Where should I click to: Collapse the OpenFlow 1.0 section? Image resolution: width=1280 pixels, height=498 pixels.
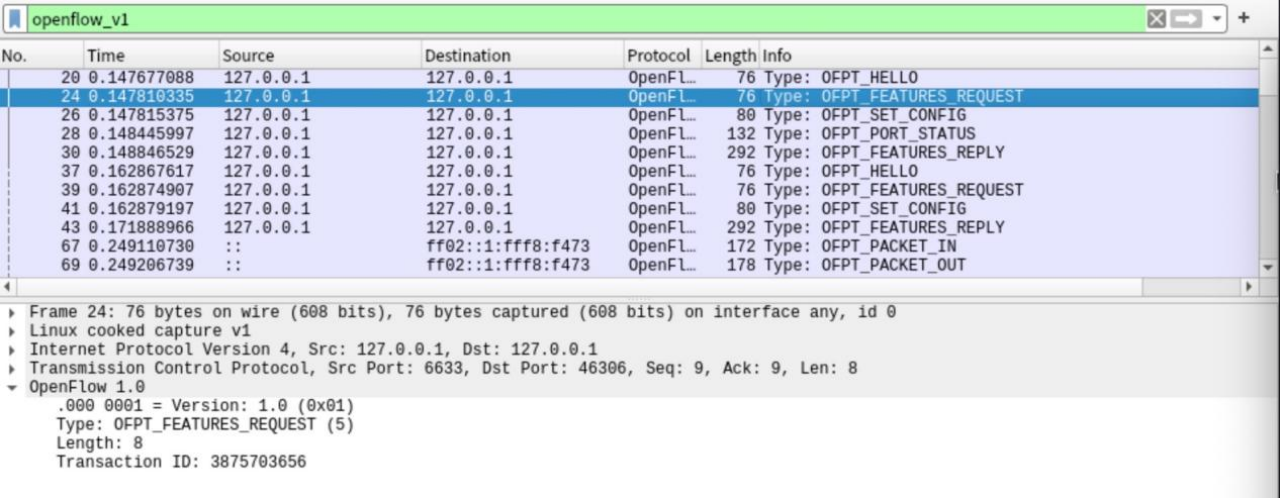[12, 388]
